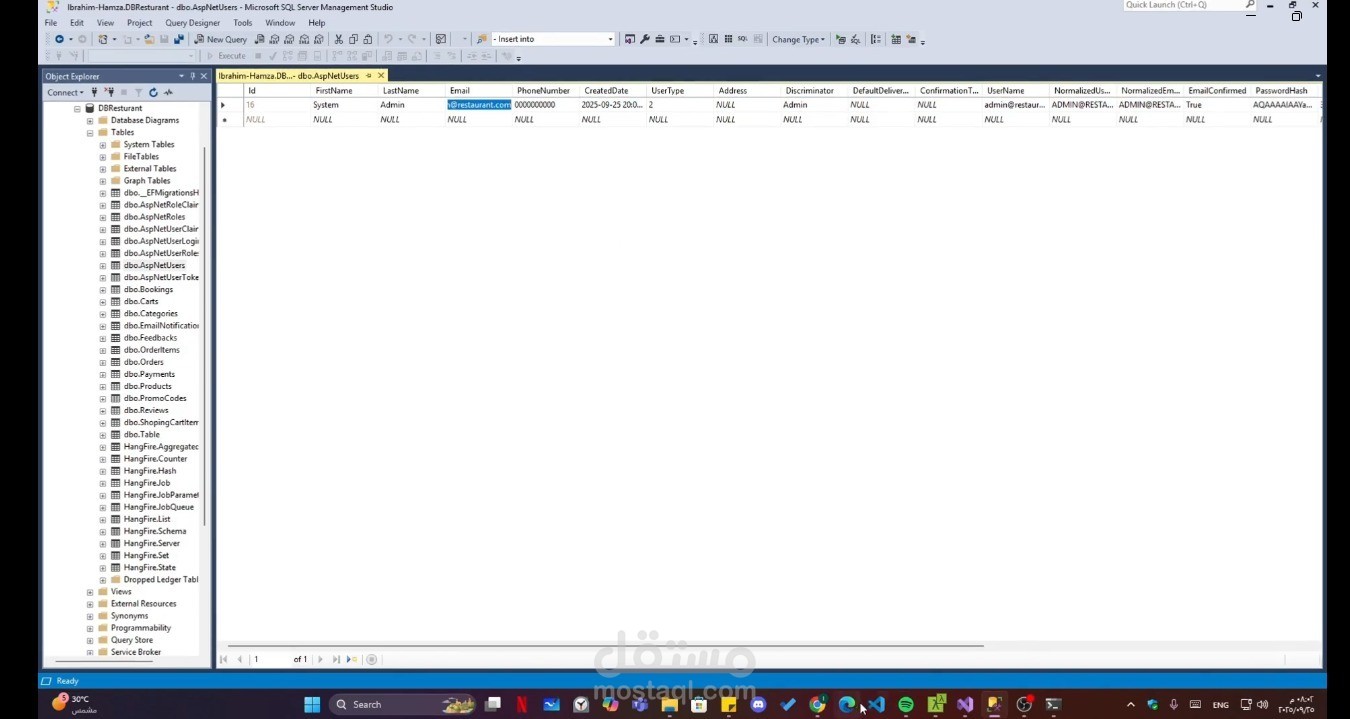The width and height of the screenshot is (1350, 719).
Task: Click the Show Criteria Pane grid icon
Action: [x=728, y=39]
